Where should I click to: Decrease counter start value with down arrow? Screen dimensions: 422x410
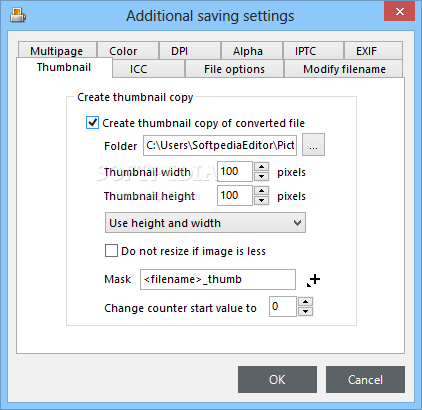(306, 311)
